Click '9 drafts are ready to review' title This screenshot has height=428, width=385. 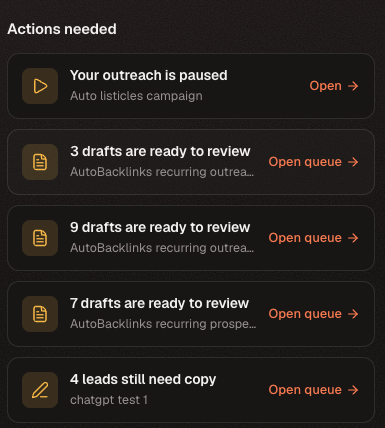tap(160, 228)
